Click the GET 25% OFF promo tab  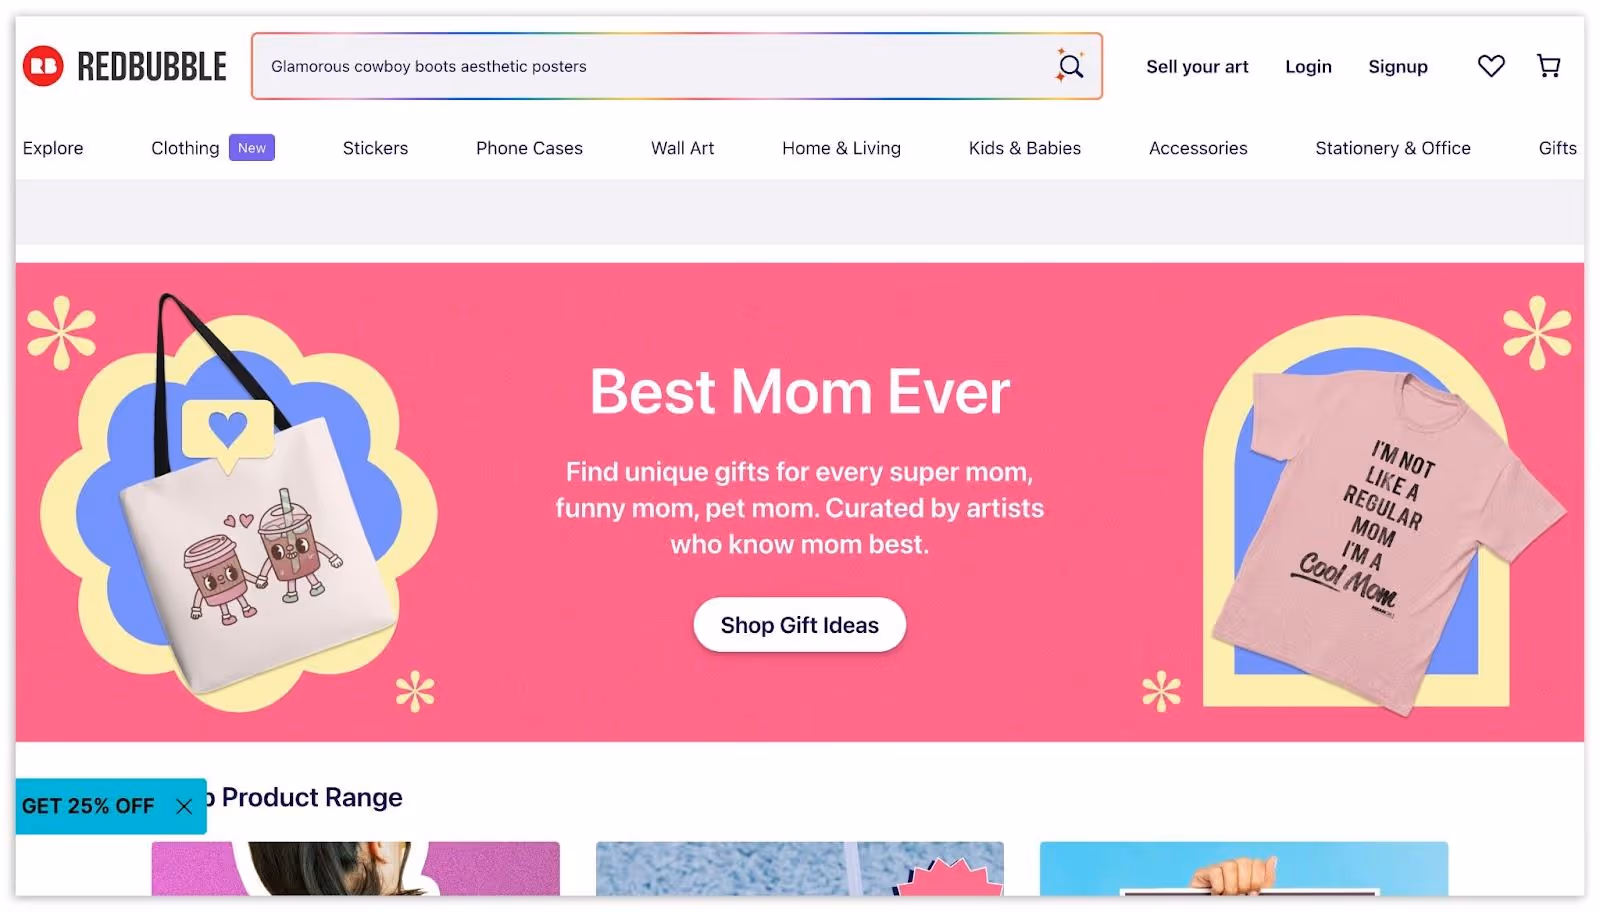pos(88,806)
